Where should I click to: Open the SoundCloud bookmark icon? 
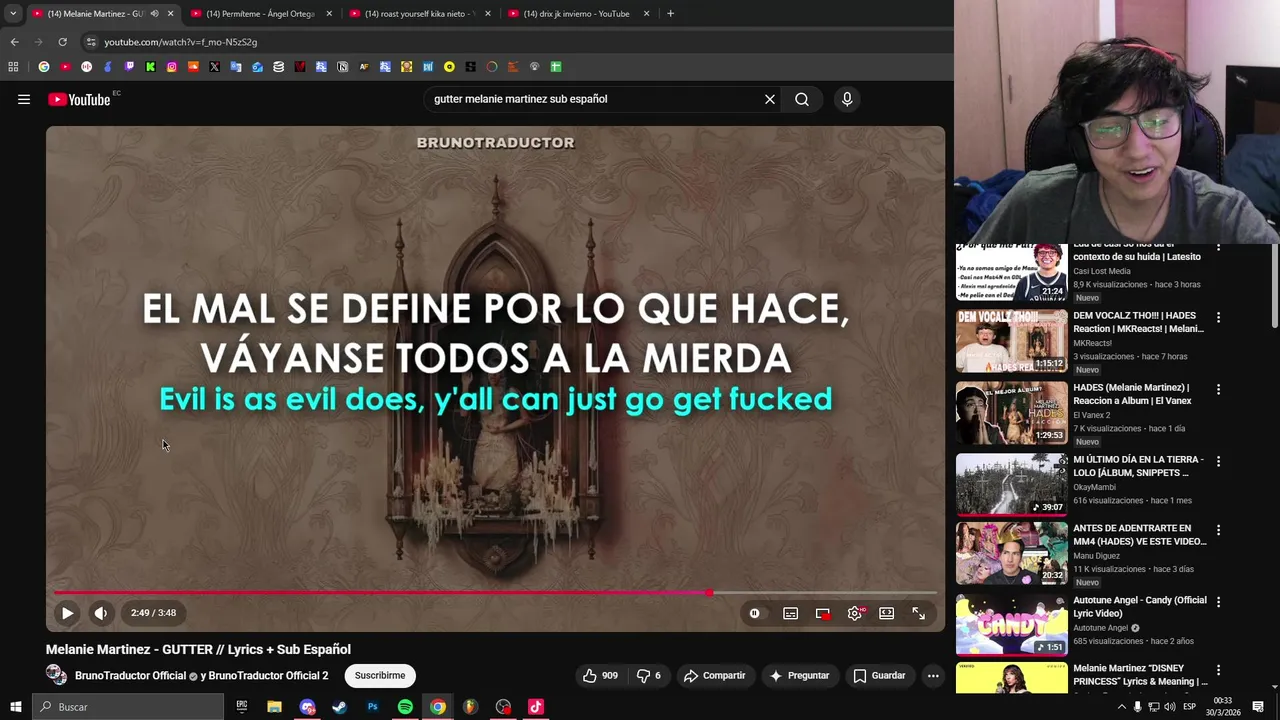[x=193, y=67]
